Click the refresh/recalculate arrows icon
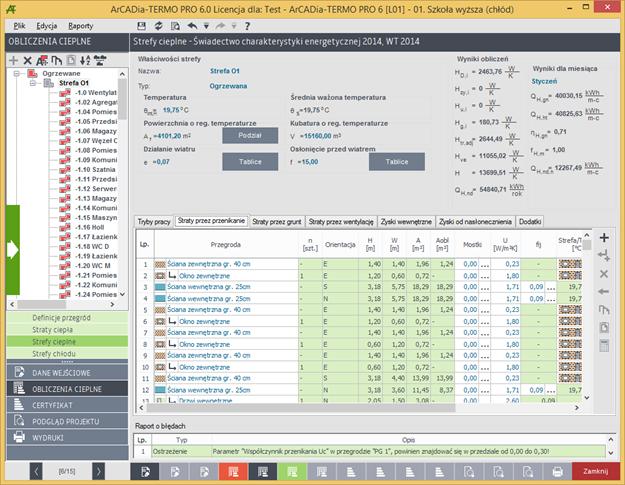 point(158,26)
